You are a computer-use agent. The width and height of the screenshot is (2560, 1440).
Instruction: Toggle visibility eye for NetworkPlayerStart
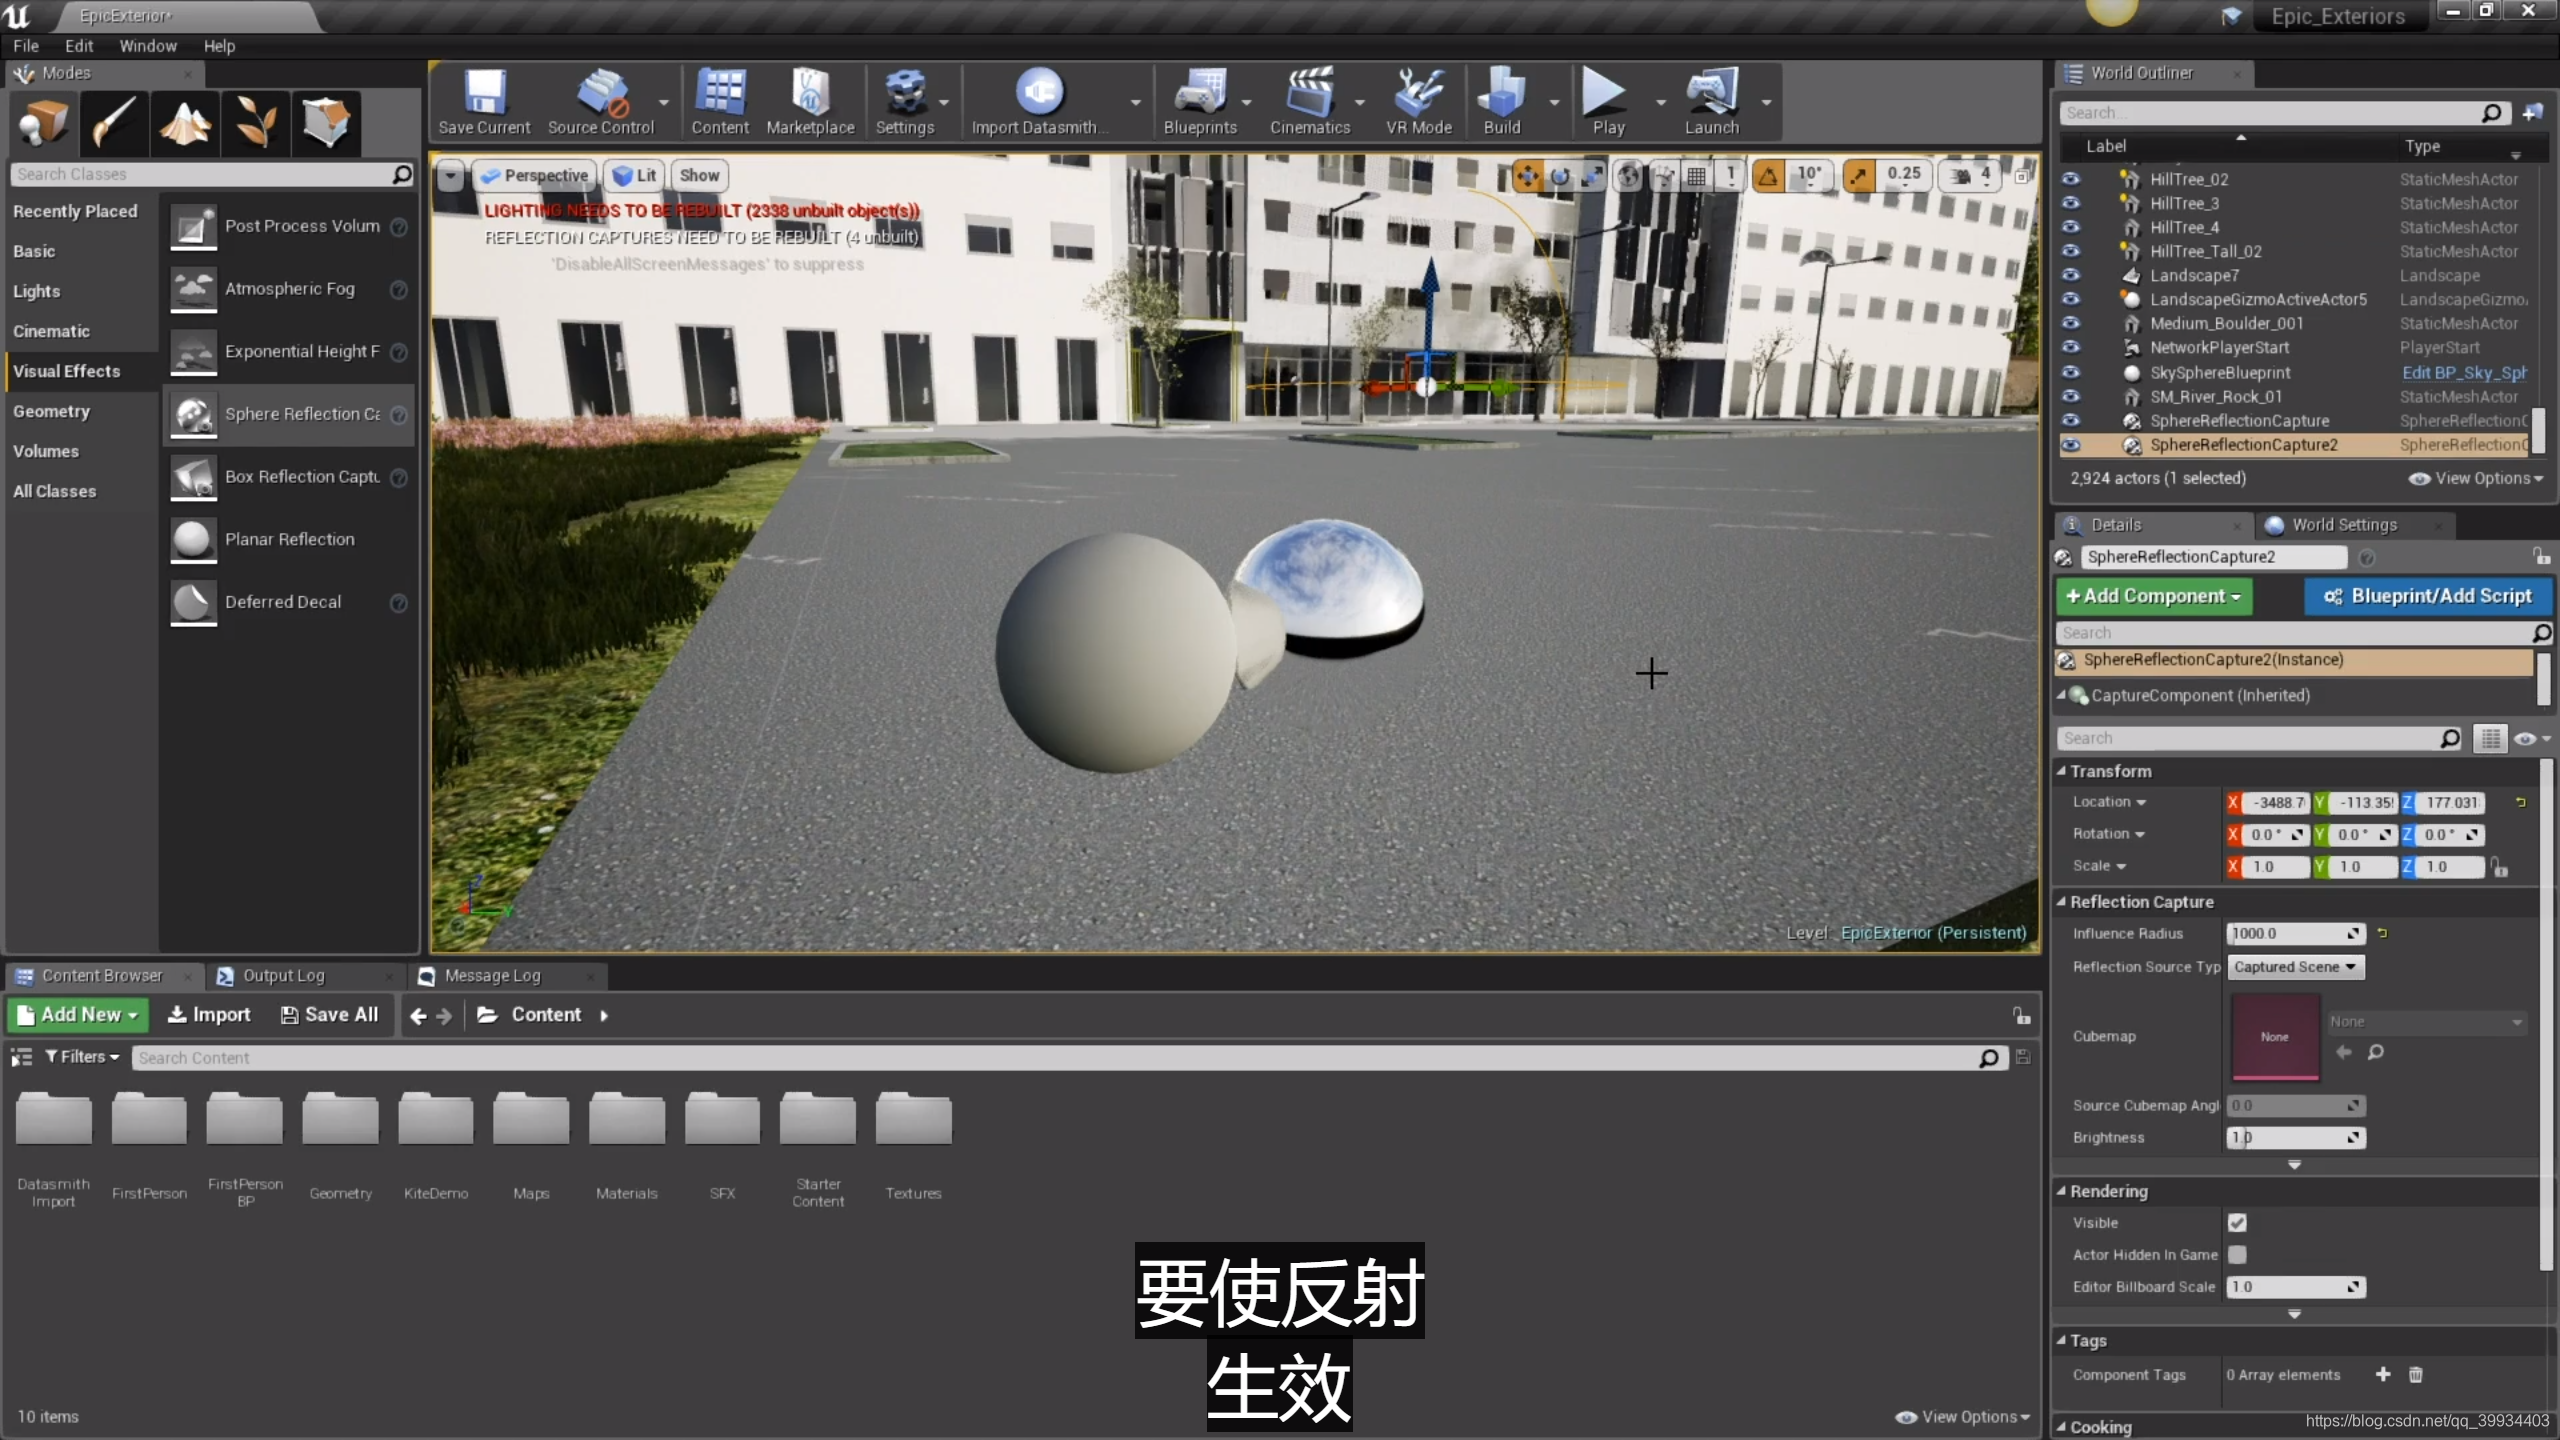pos(2070,348)
